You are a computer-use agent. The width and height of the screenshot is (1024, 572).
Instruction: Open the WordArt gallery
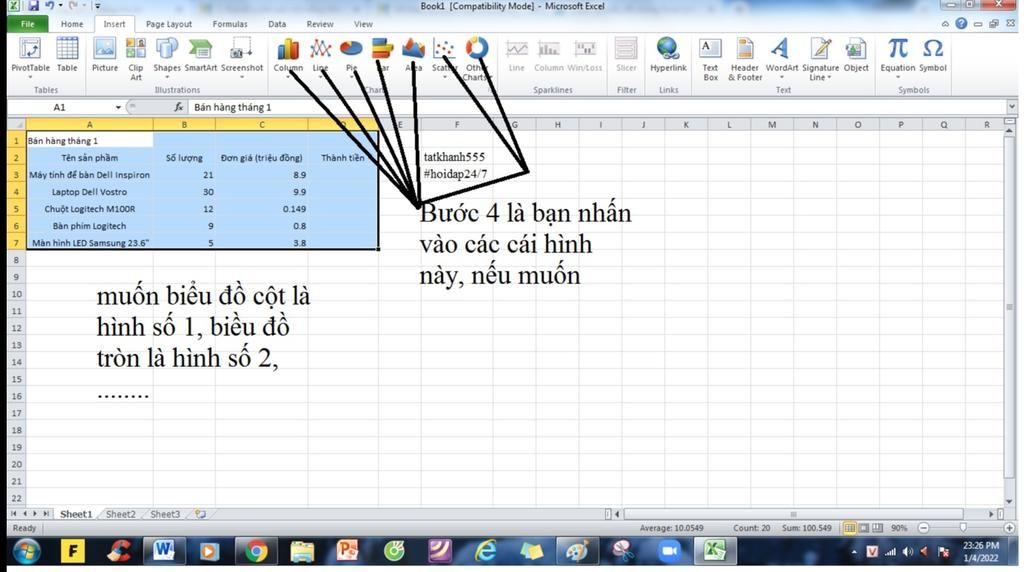[782, 57]
